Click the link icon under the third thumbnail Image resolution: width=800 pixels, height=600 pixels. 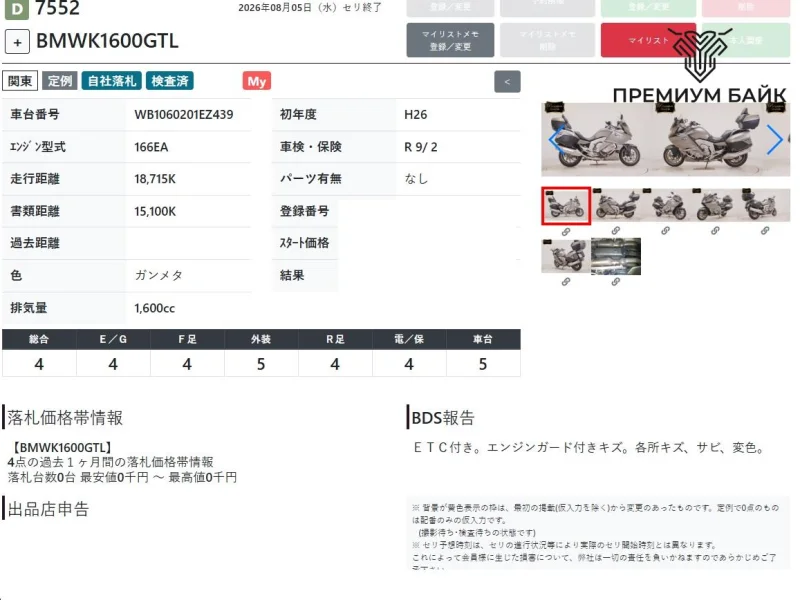point(665,231)
